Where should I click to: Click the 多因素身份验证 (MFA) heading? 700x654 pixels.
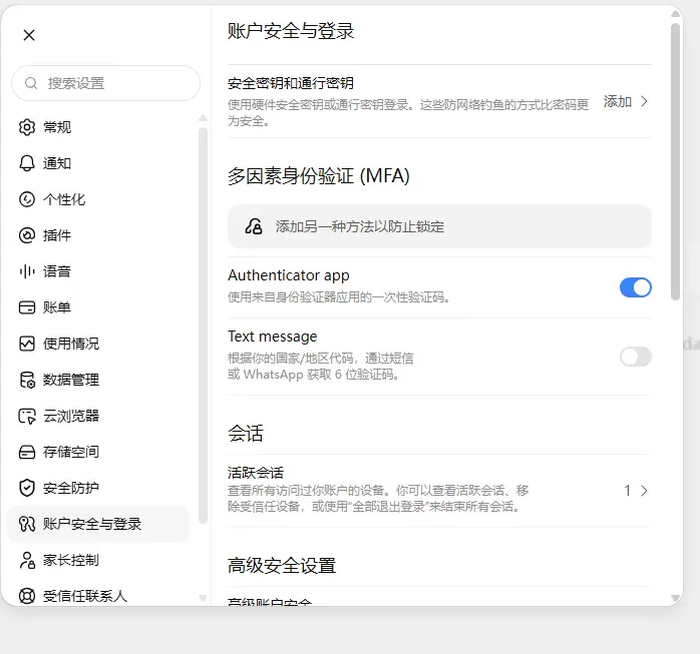point(319,176)
